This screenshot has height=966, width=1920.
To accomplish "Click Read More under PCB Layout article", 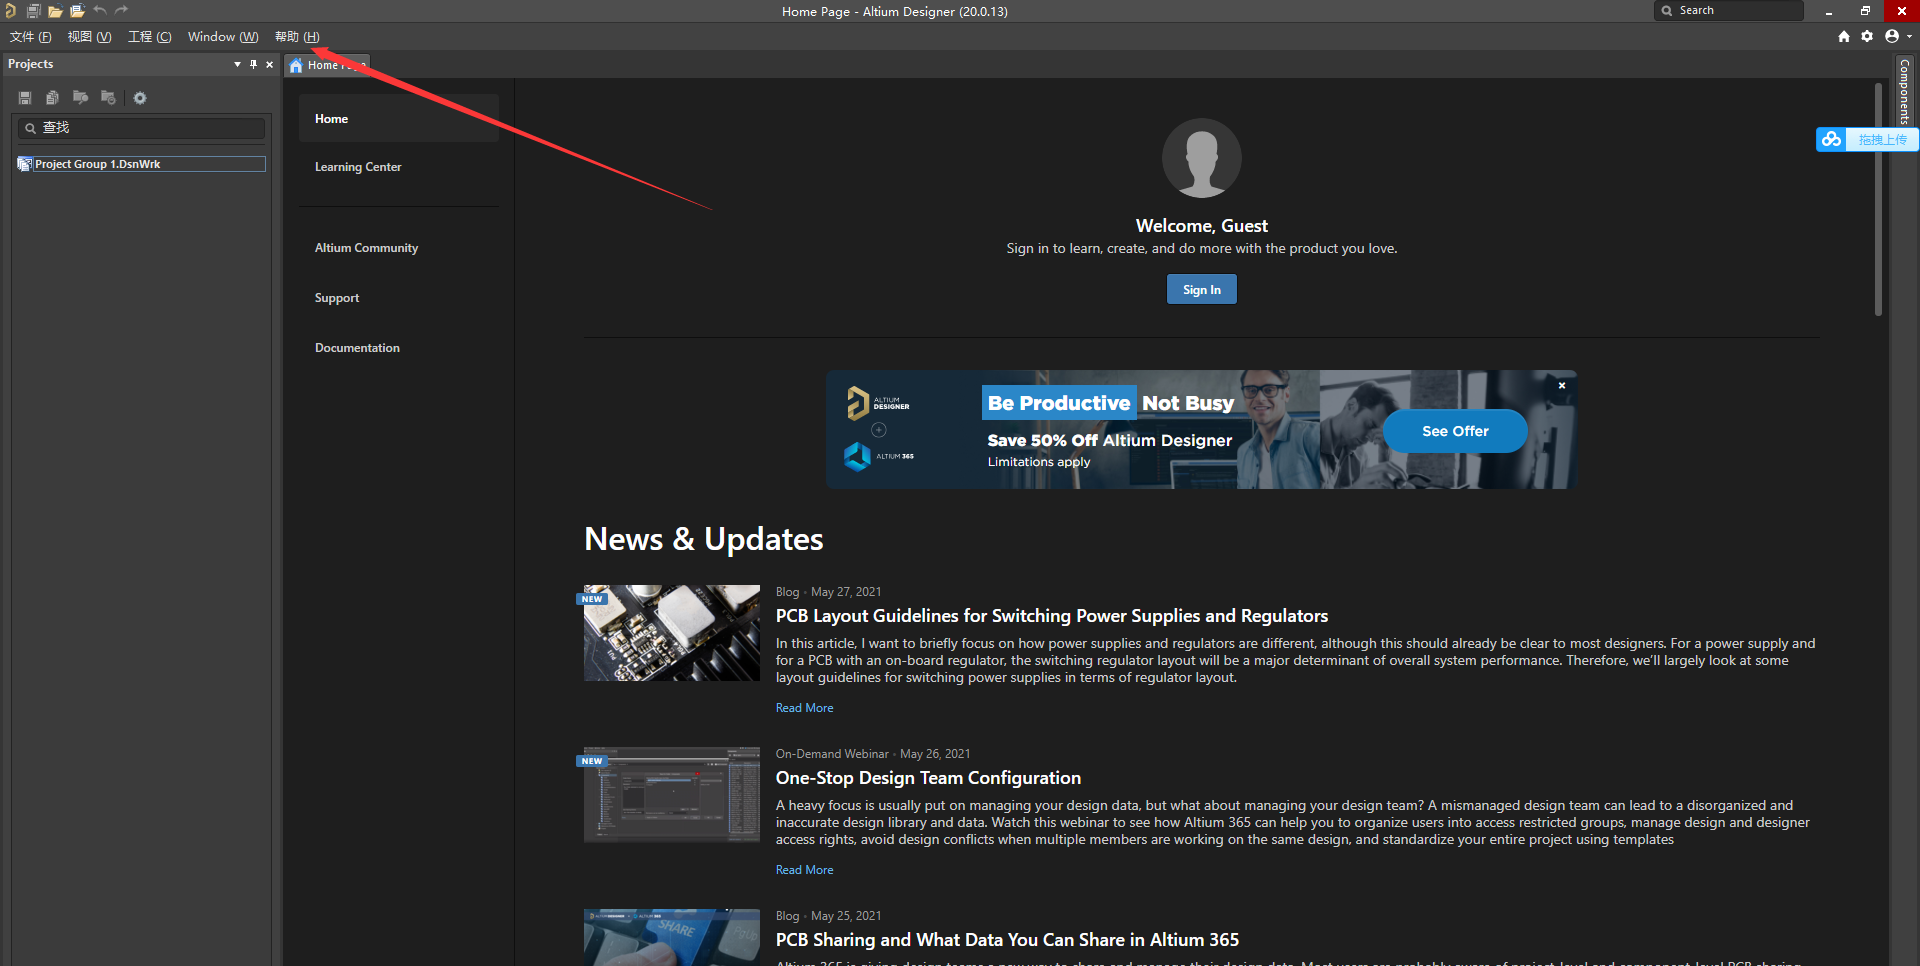I will pos(804,708).
